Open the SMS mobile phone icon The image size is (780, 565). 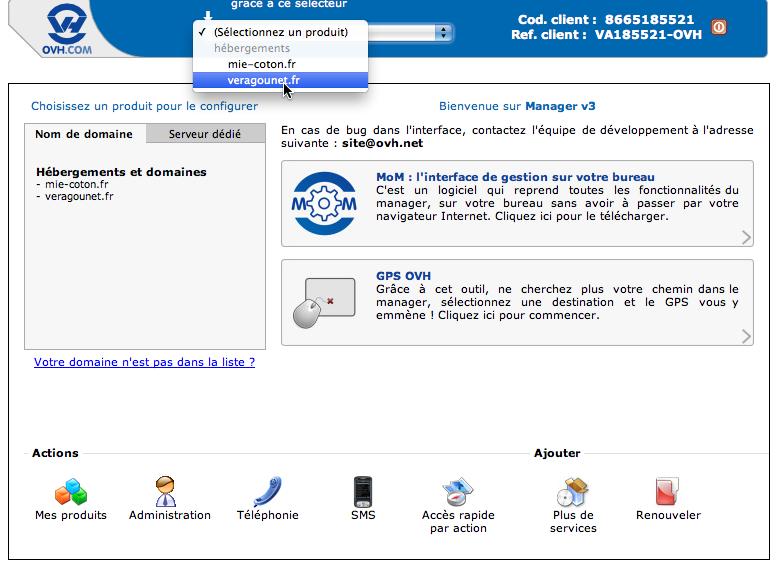pyautogui.click(x=363, y=491)
